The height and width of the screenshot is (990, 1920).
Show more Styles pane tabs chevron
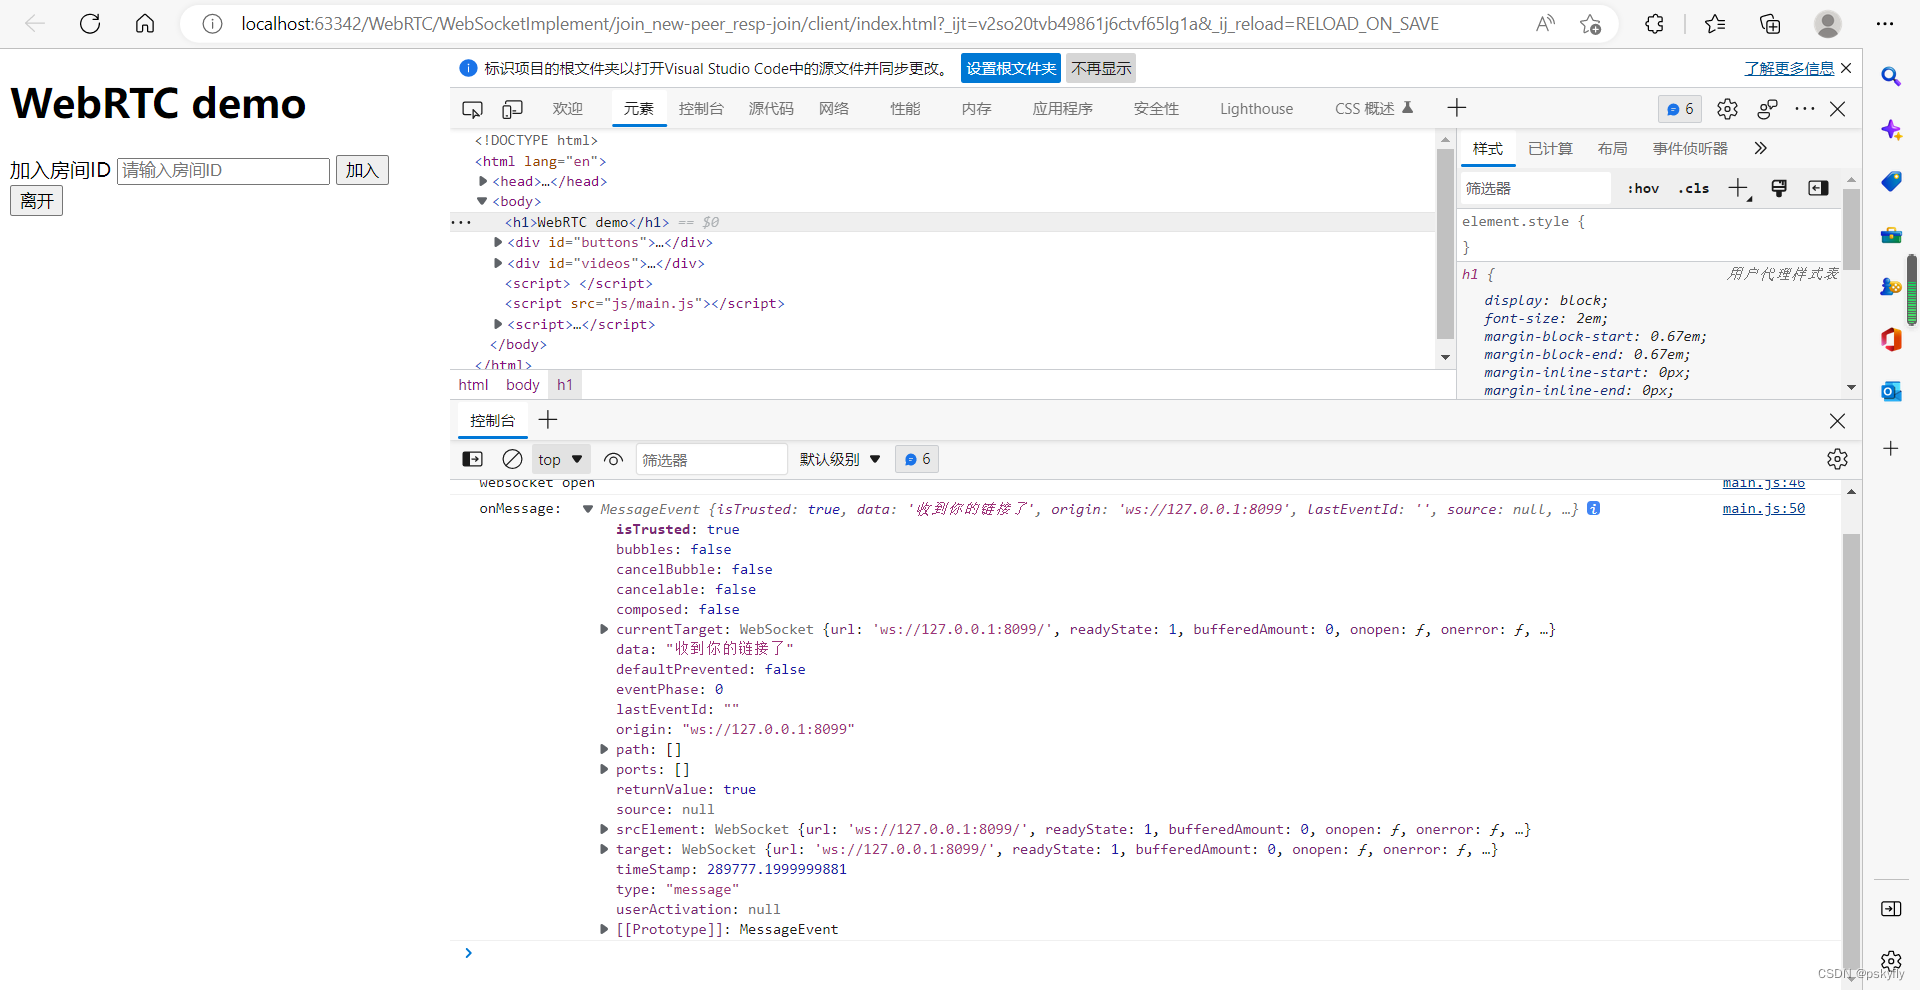pos(1760,148)
